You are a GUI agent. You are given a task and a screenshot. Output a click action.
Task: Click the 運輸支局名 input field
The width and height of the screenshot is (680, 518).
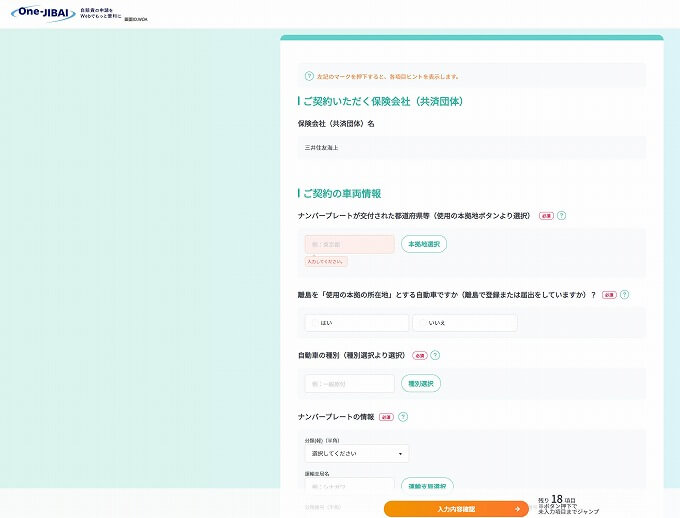pyautogui.click(x=349, y=486)
